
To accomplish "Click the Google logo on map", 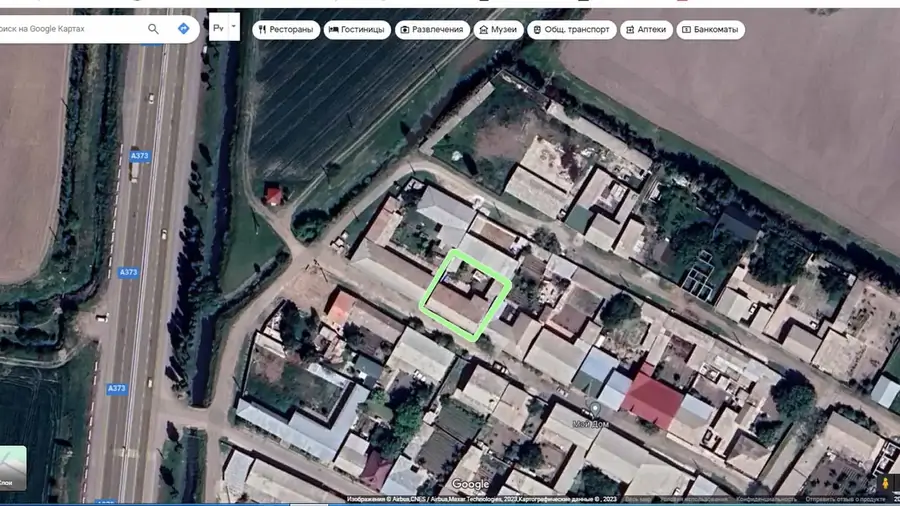I will [470, 485].
